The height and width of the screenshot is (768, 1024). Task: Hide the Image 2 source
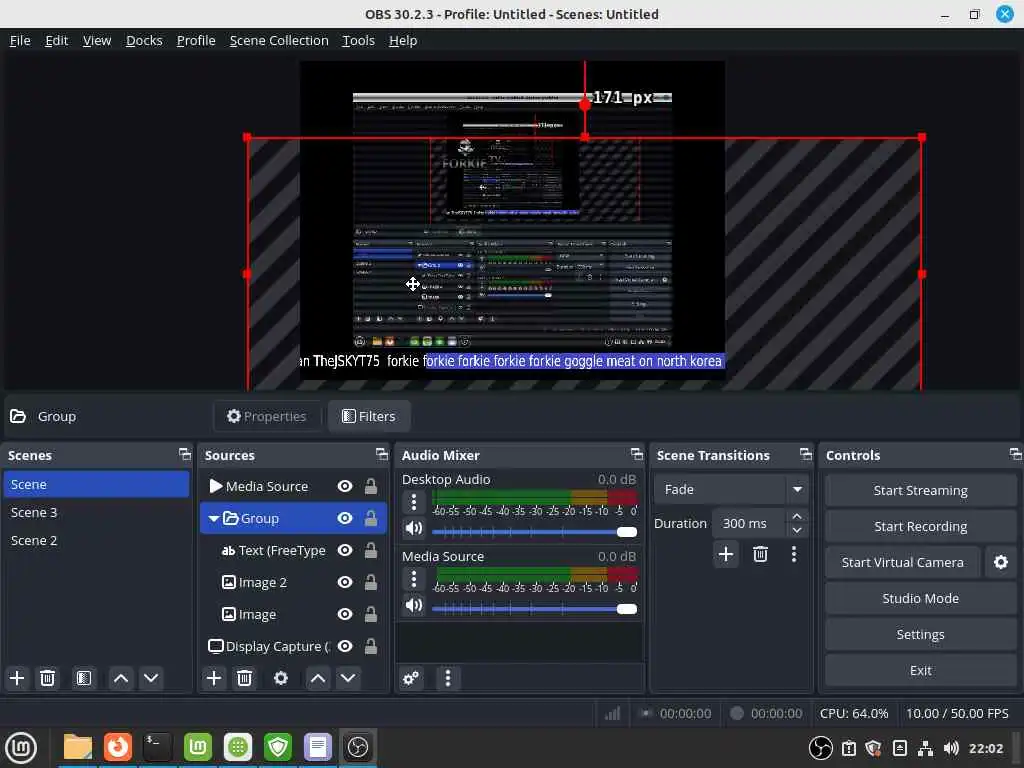[x=345, y=582]
